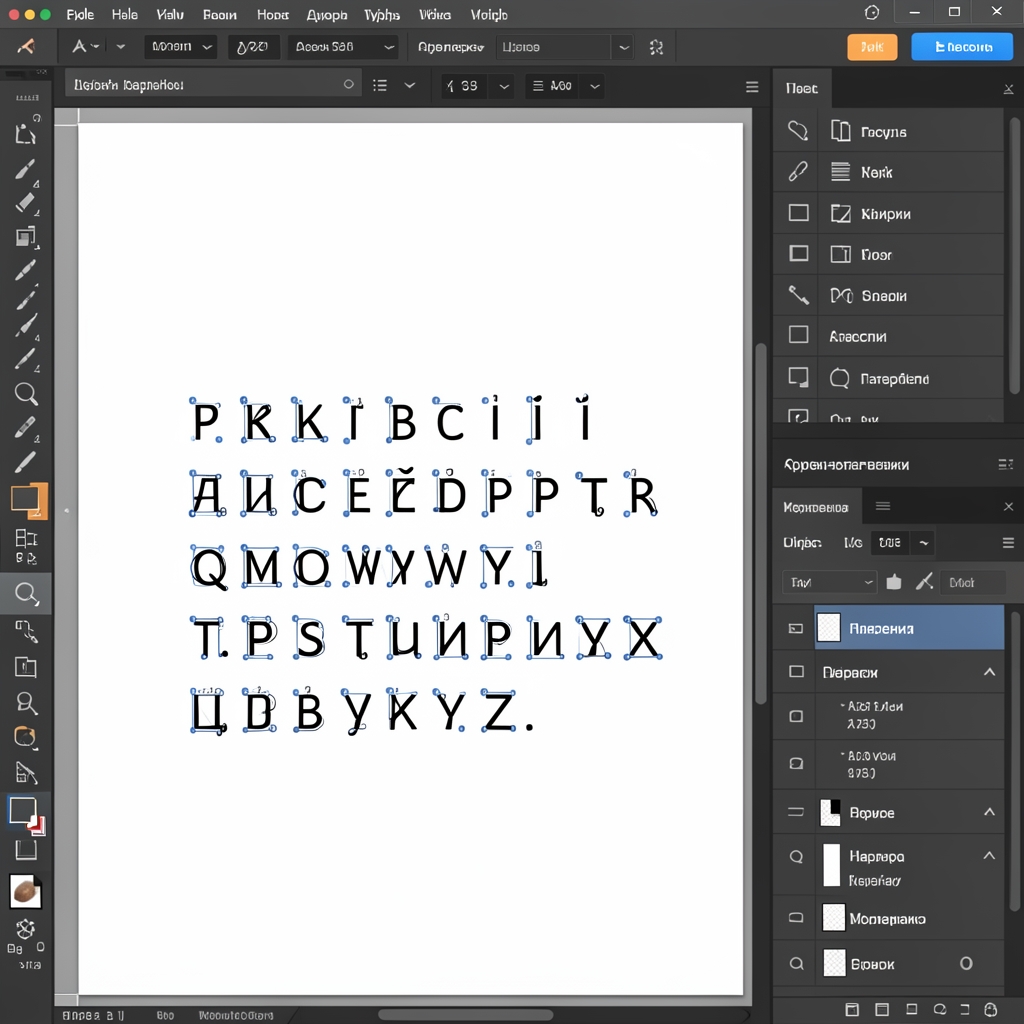Open the Monorn dropdown in top toolbar
Viewport: 1024px width, 1024px height.
pos(180,46)
